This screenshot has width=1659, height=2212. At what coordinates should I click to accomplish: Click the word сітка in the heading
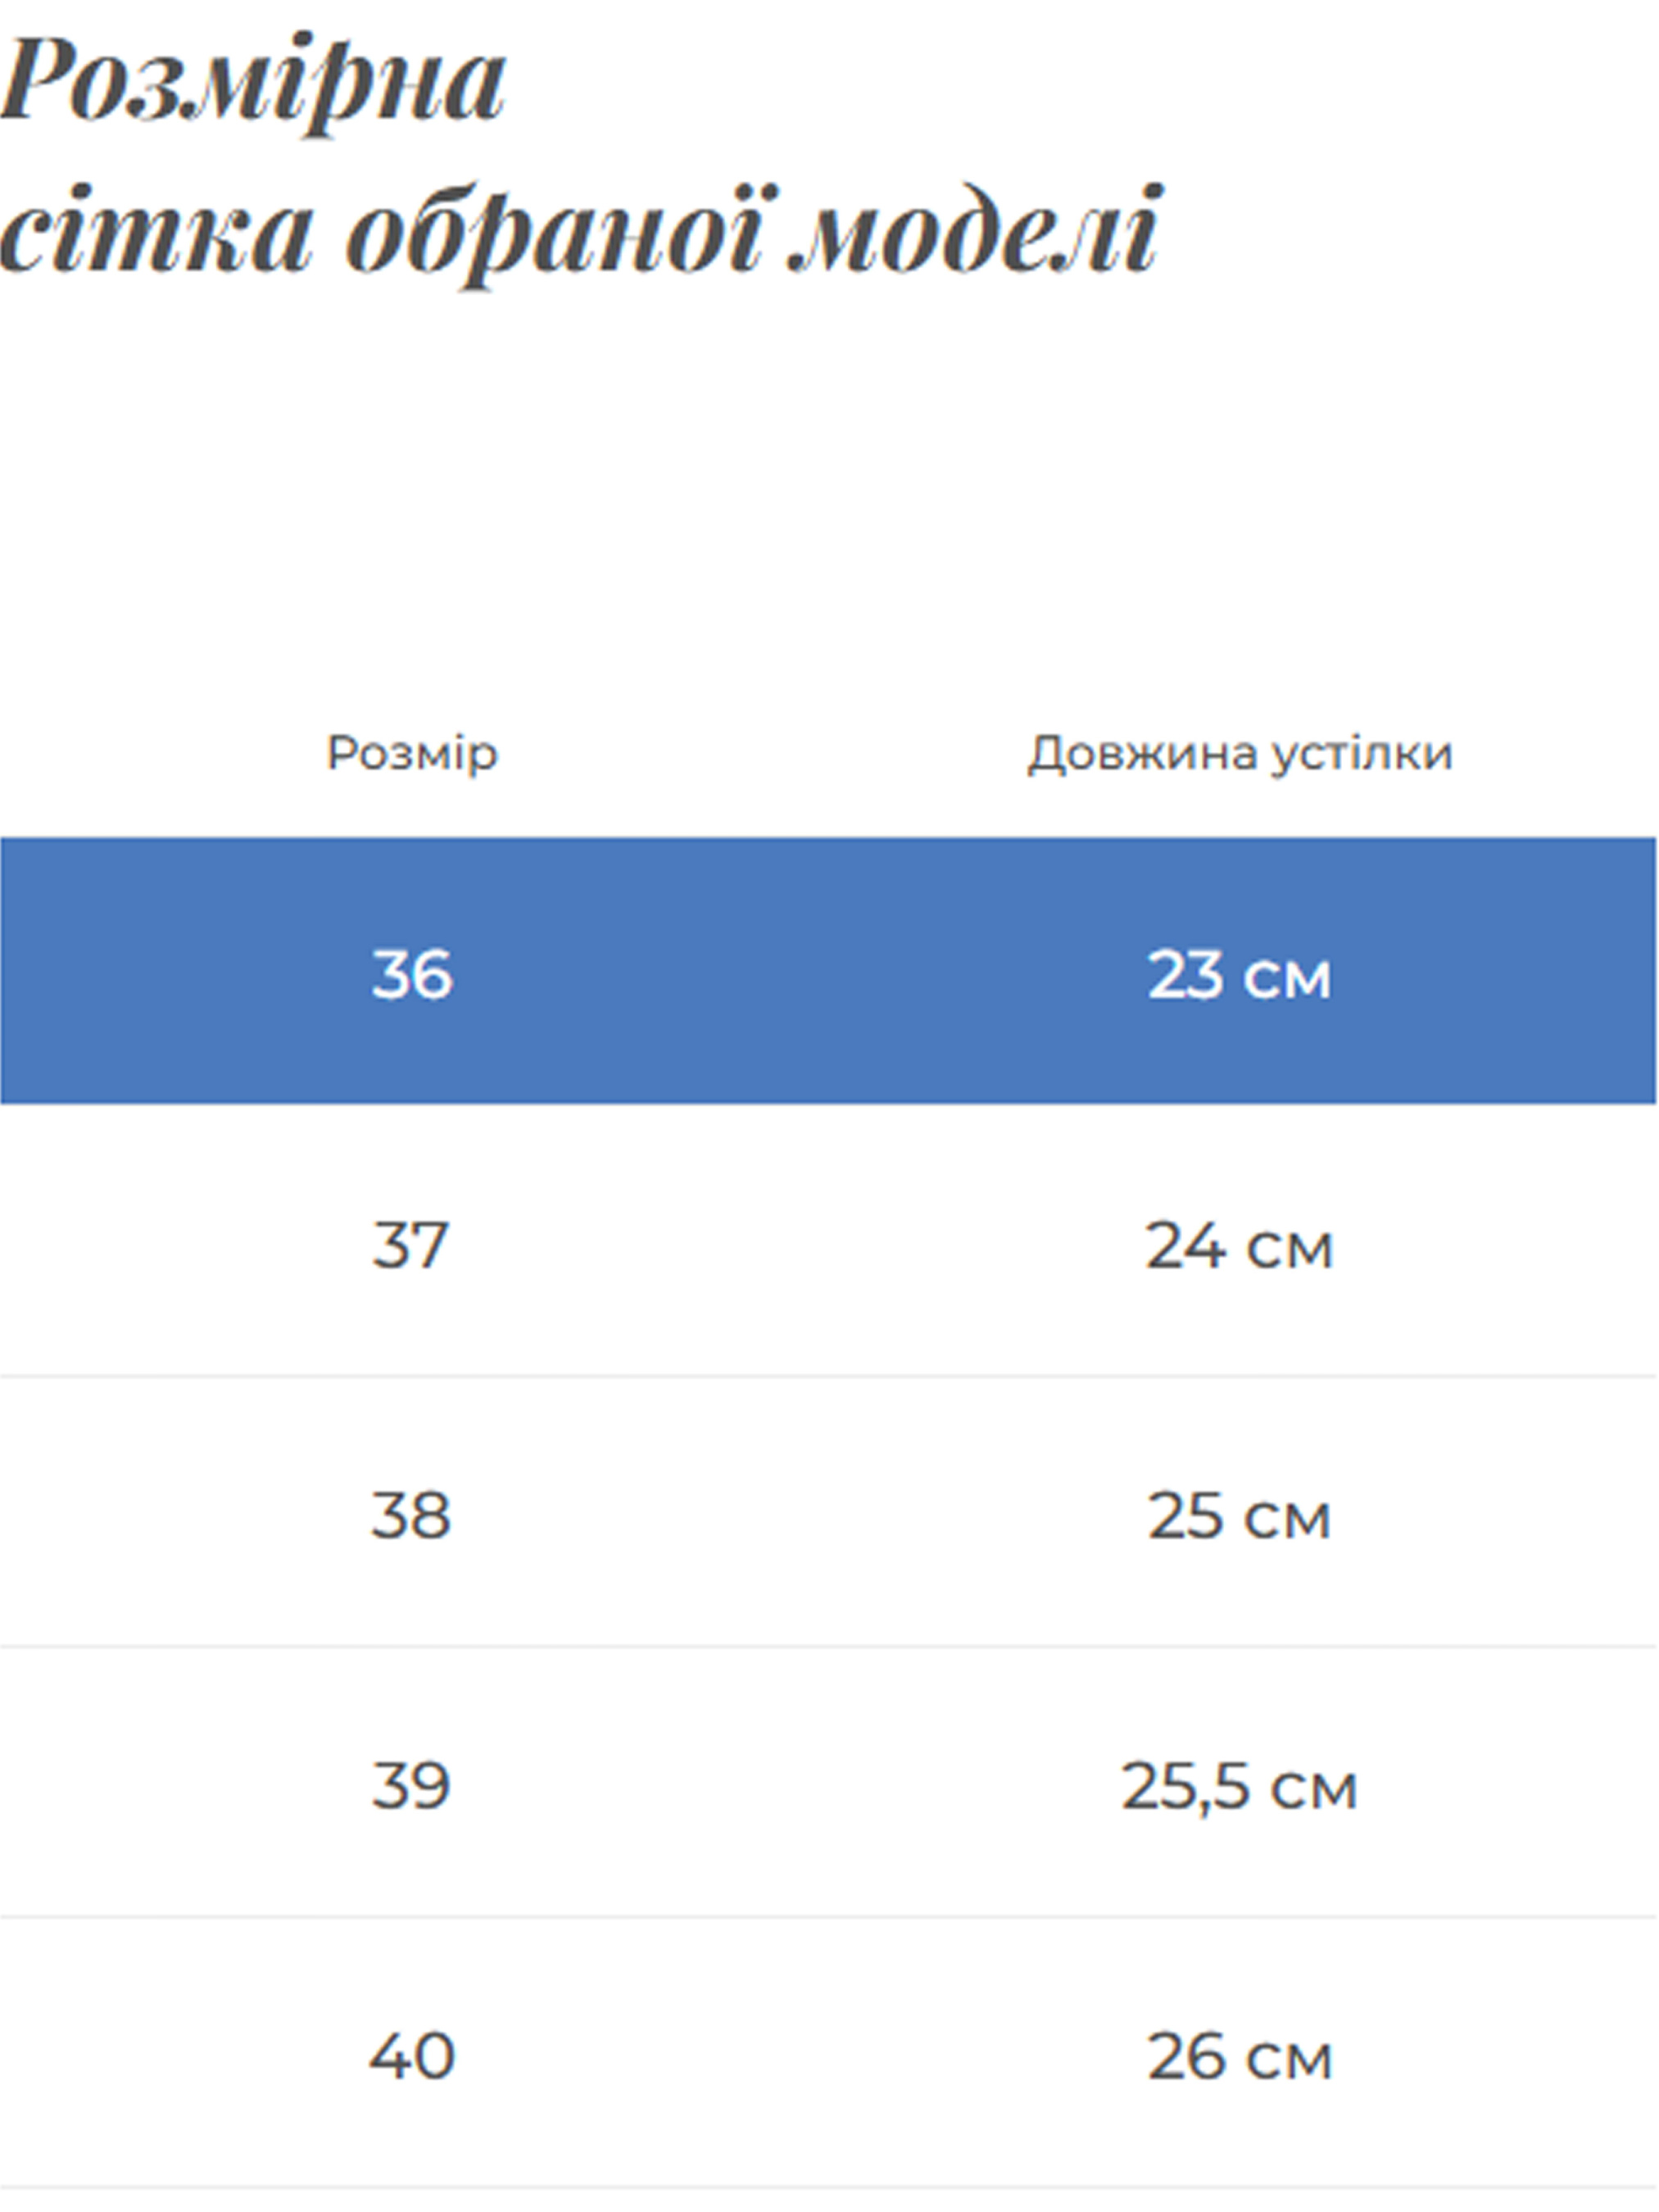[x=155, y=232]
